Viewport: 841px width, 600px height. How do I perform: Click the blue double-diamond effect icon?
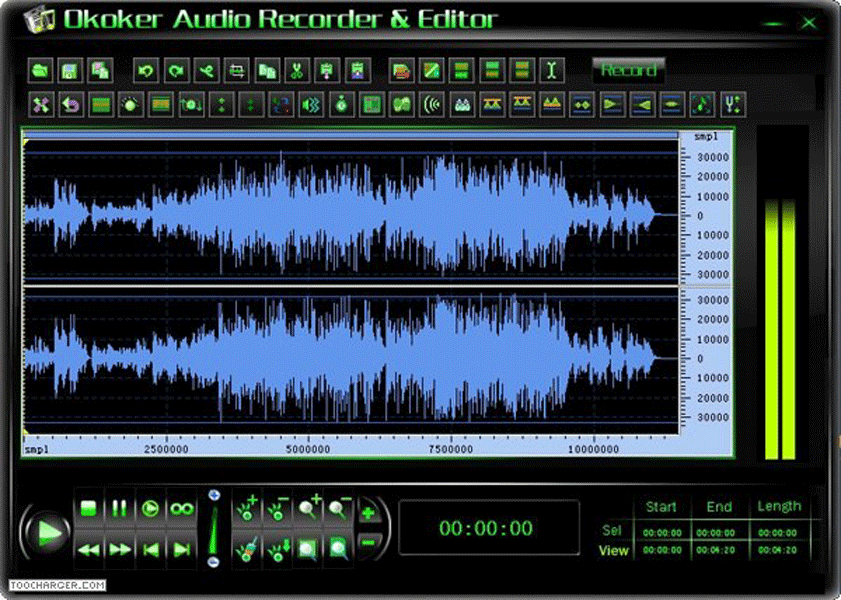(582, 105)
